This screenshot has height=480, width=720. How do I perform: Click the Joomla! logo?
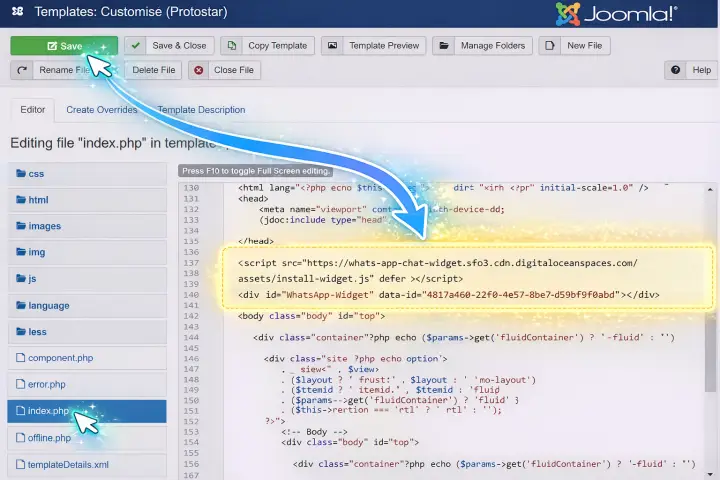pos(617,14)
